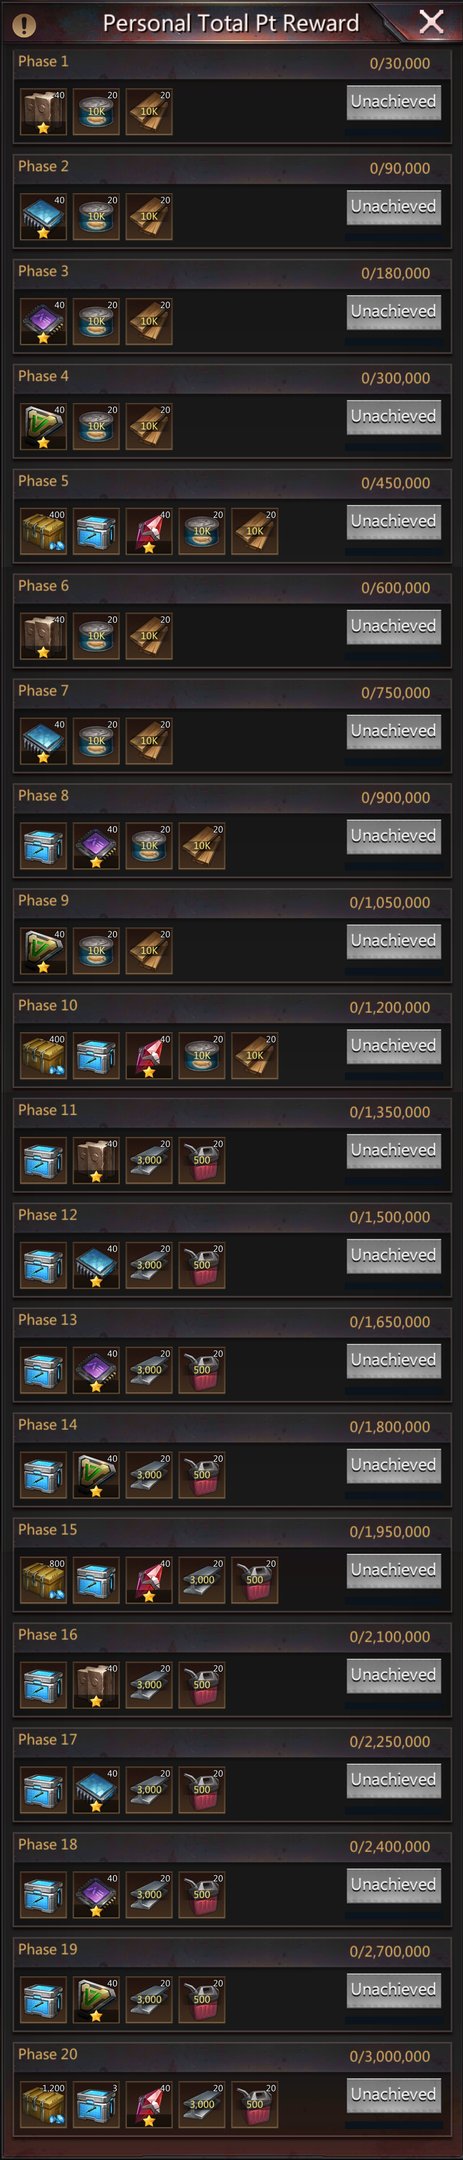Tap Phase 8 blue crate reward icon
463x2160 pixels.
pyautogui.click(x=44, y=847)
